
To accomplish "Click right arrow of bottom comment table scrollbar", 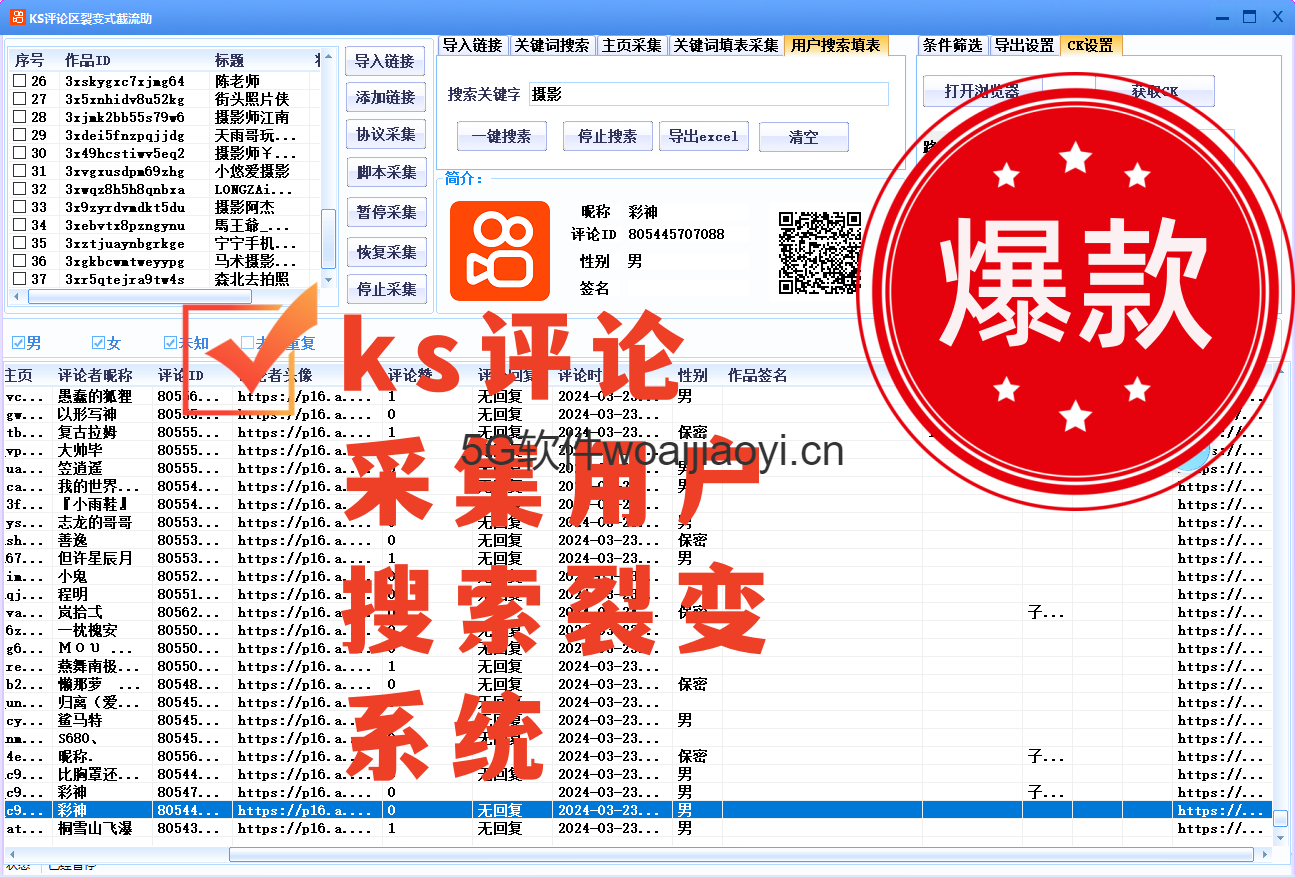I will click(1264, 855).
